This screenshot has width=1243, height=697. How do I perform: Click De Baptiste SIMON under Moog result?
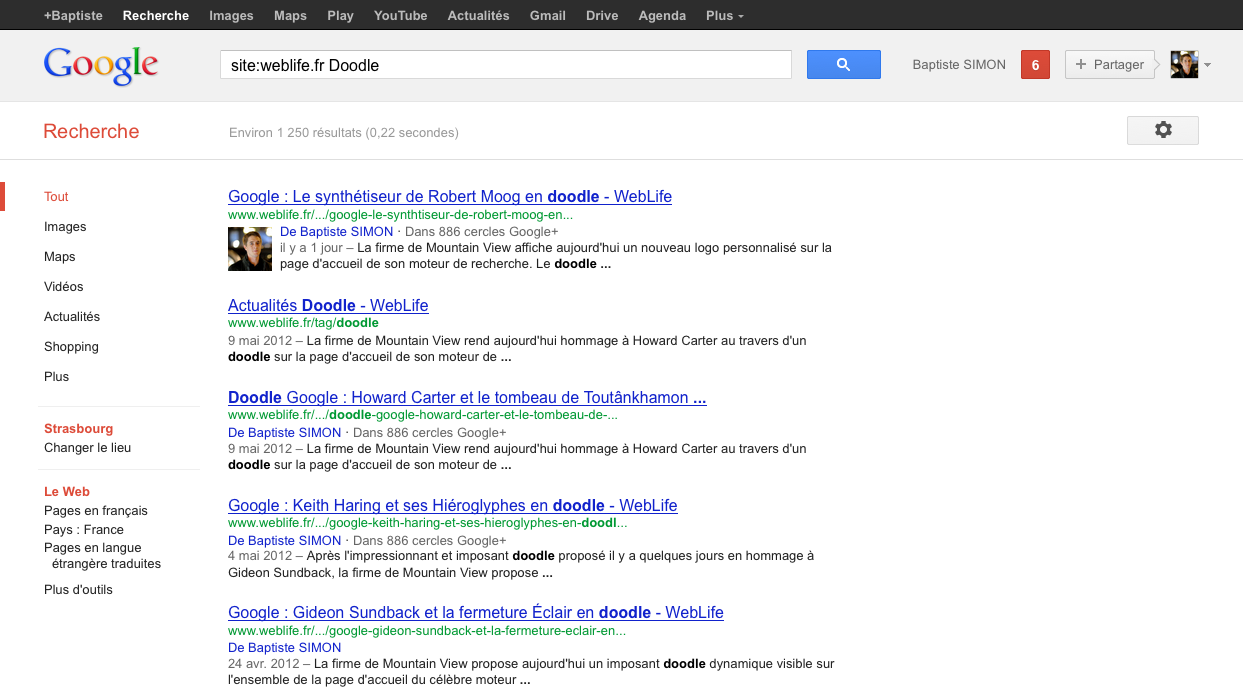(x=337, y=232)
